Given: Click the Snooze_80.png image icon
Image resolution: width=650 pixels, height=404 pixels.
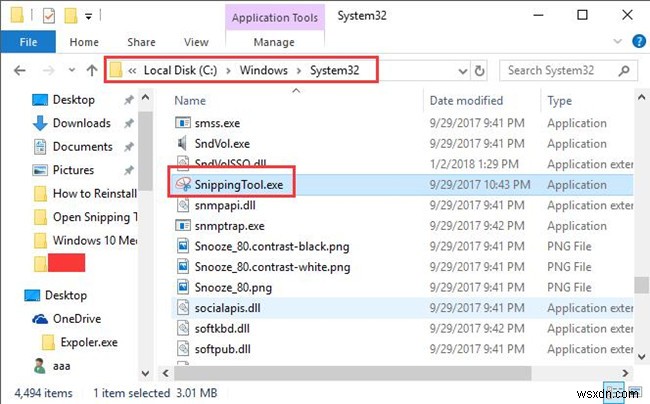Looking at the screenshot, I should (x=183, y=287).
